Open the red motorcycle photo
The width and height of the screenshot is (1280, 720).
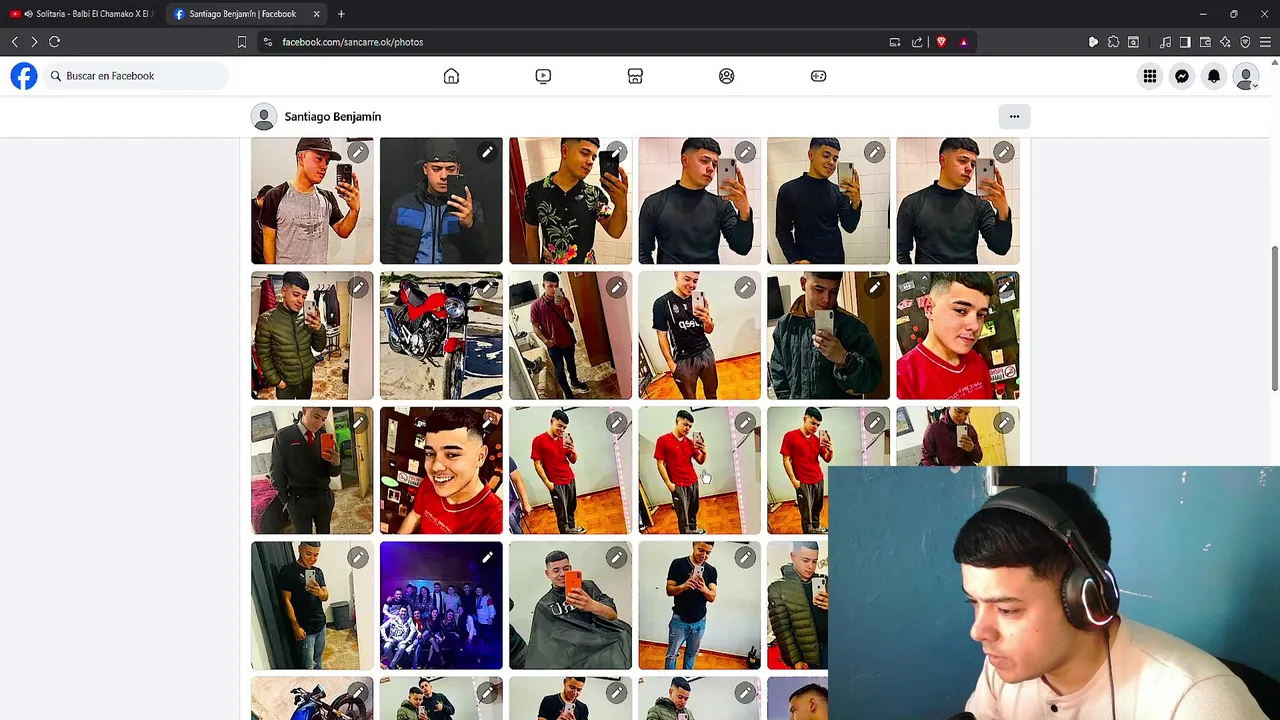[x=441, y=336]
